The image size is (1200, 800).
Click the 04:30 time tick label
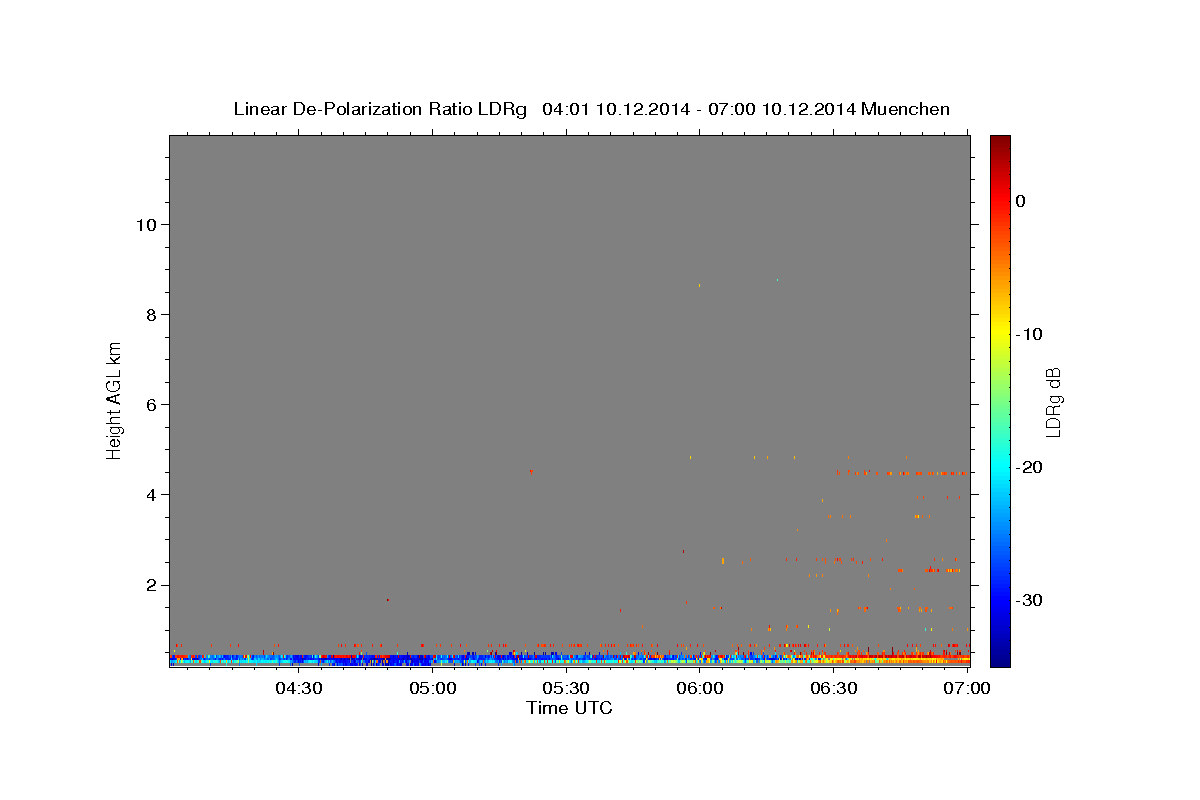[x=298, y=688]
